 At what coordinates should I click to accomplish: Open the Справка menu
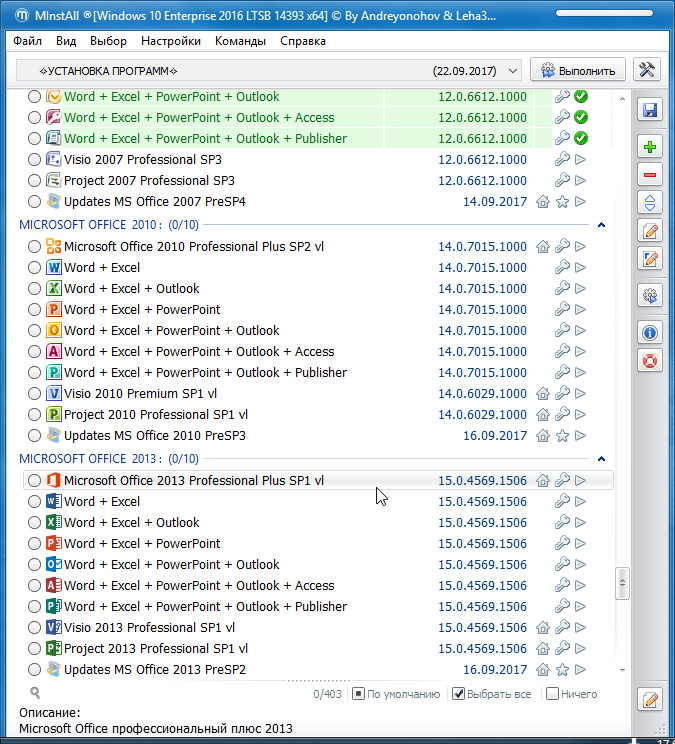[x=303, y=41]
